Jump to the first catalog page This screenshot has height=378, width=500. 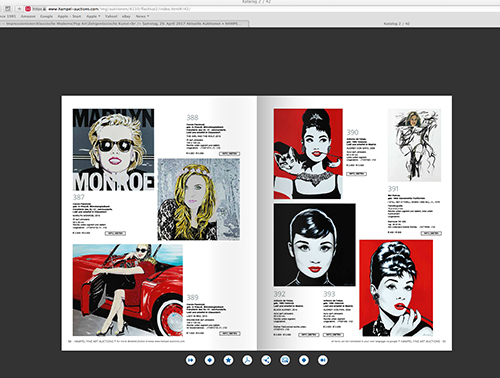[191, 360]
